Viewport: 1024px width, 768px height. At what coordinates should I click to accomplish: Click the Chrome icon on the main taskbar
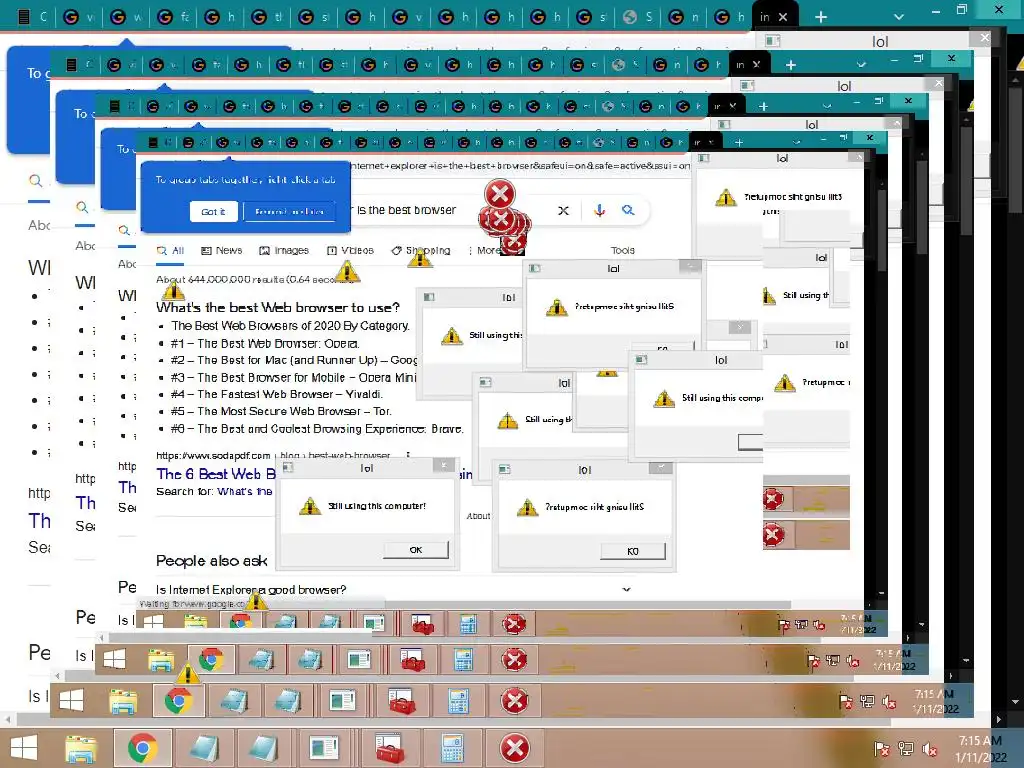[x=142, y=748]
